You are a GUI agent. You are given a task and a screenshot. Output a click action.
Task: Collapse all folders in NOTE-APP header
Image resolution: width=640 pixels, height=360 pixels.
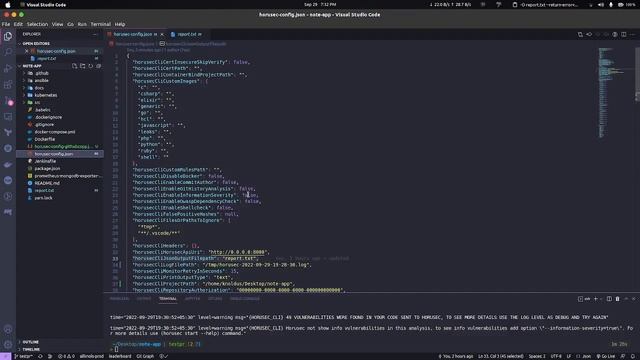(x=98, y=66)
